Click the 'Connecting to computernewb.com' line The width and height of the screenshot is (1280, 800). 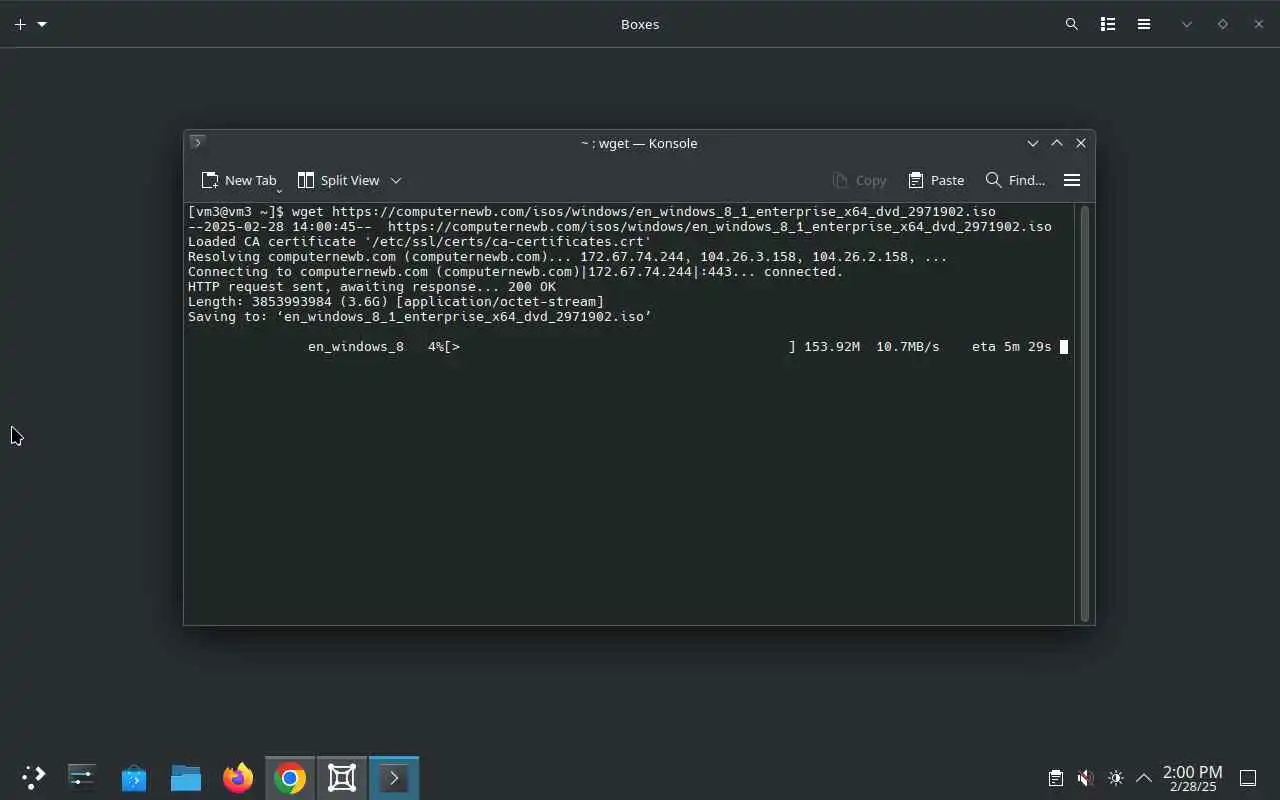(516, 272)
